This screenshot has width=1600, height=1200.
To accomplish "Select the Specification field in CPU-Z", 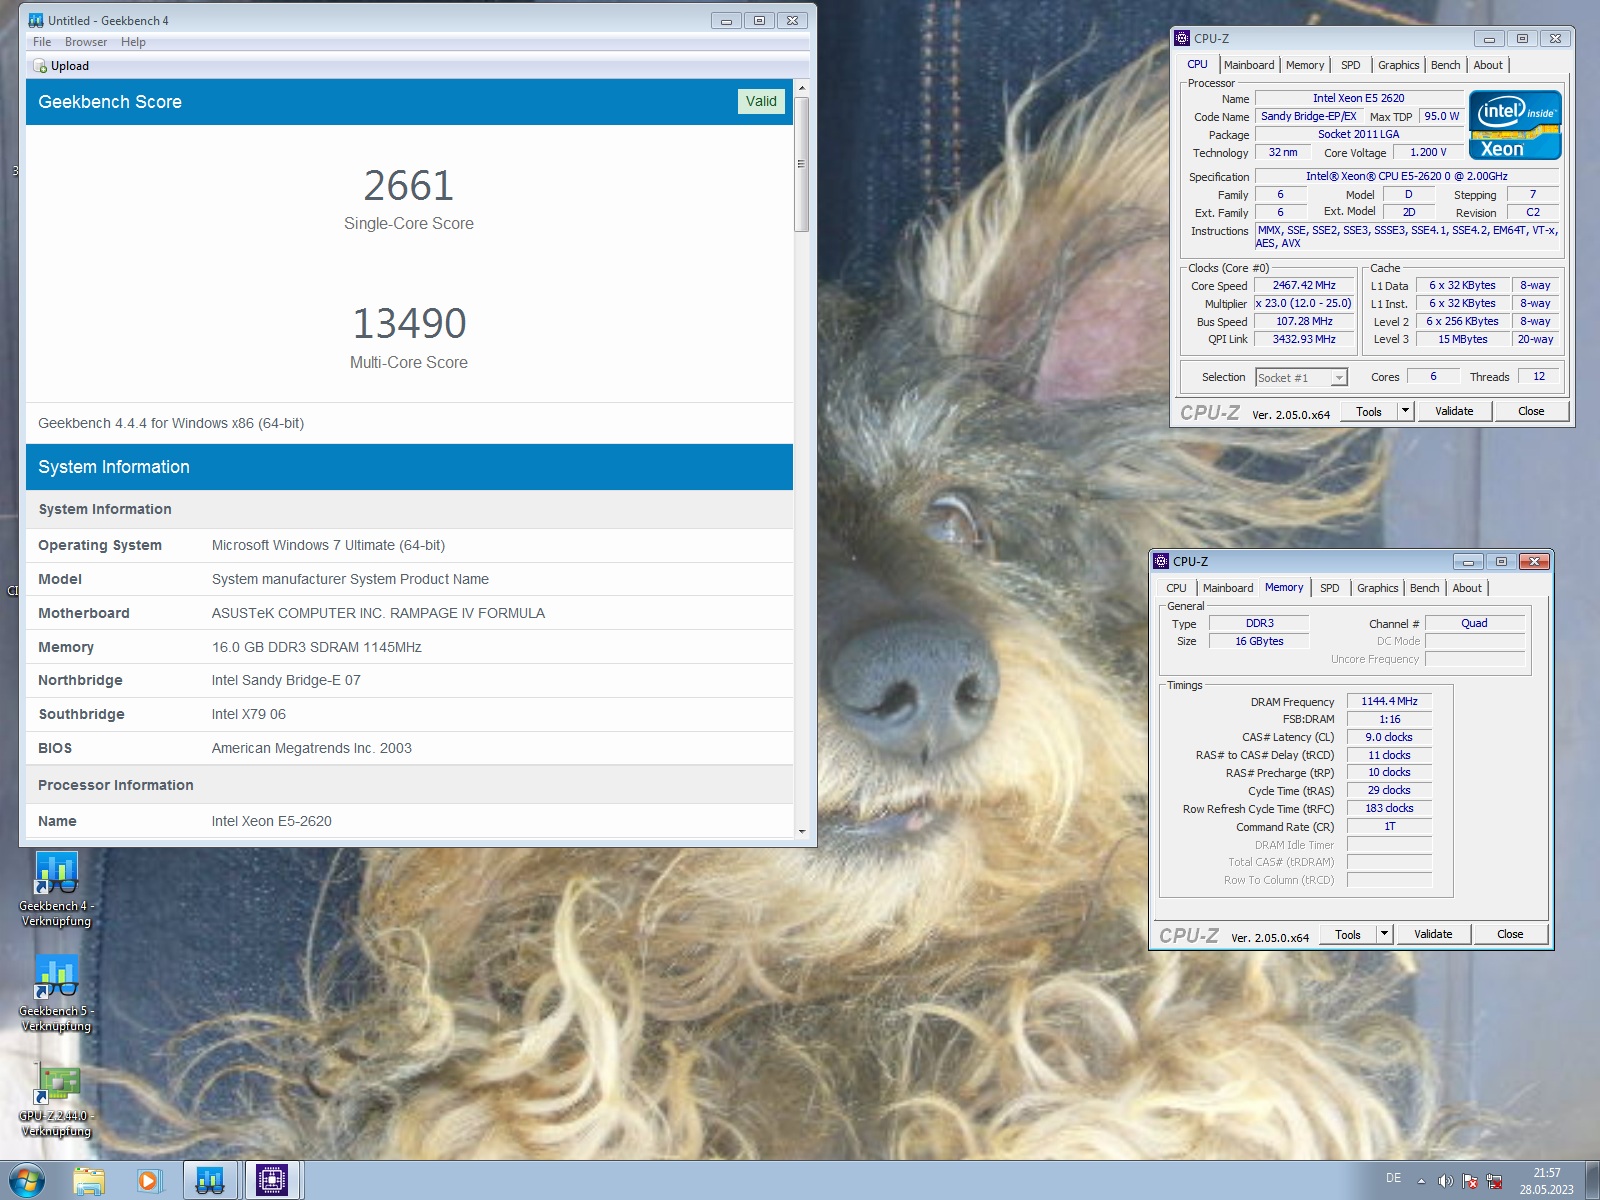I will tap(1407, 176).
